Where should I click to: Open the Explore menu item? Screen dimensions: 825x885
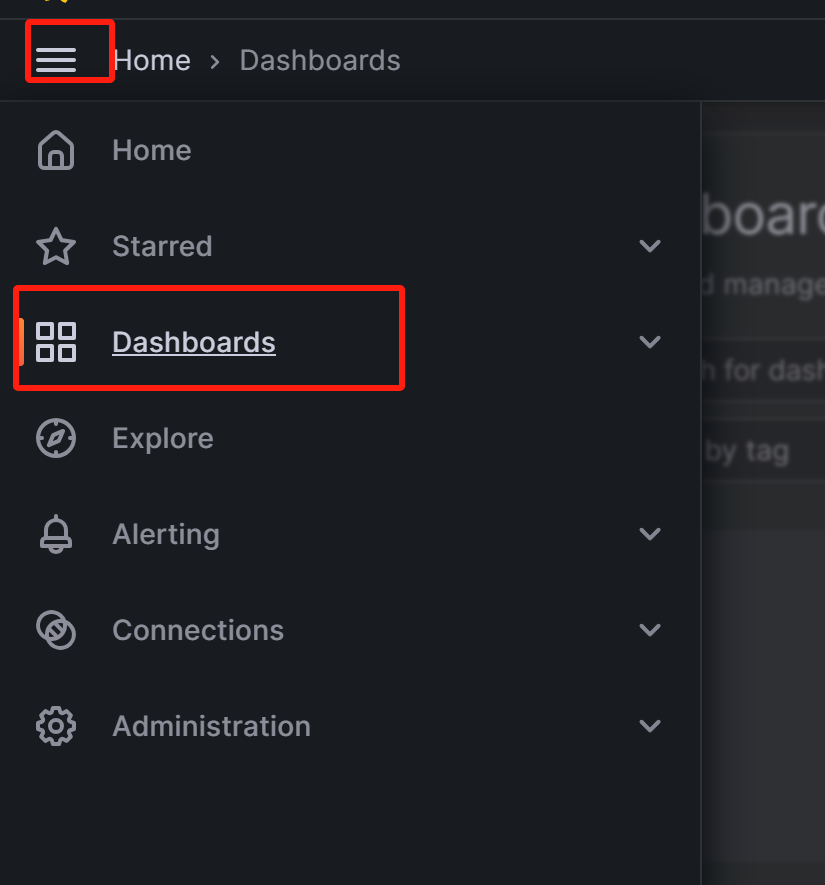(163, 438)
